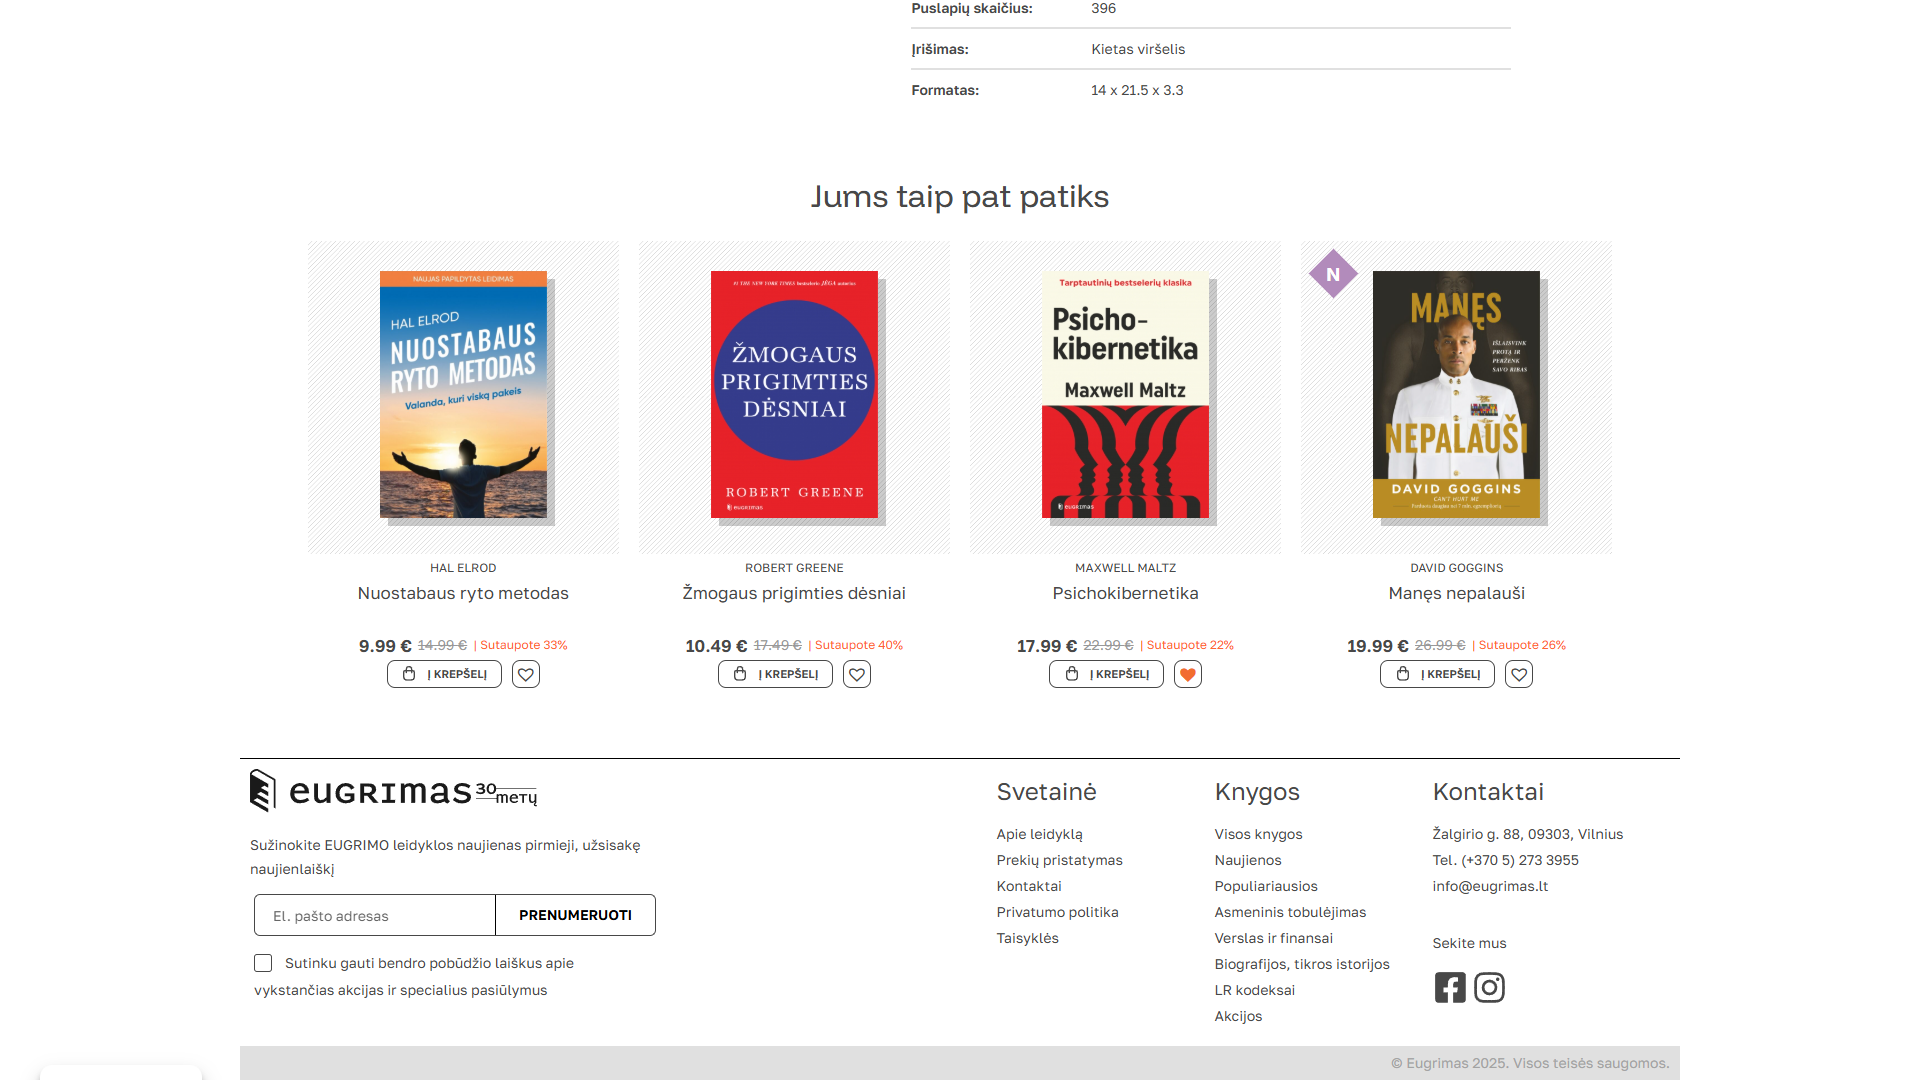The image size is (1920, 1080).
Task: Check newsletter consent checkbox
Action: (263, 963)
